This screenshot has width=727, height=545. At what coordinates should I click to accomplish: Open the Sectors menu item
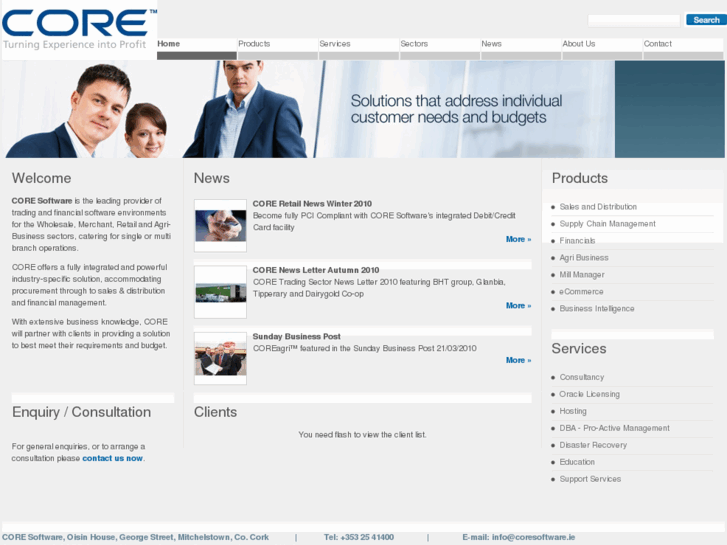[440, 49]
